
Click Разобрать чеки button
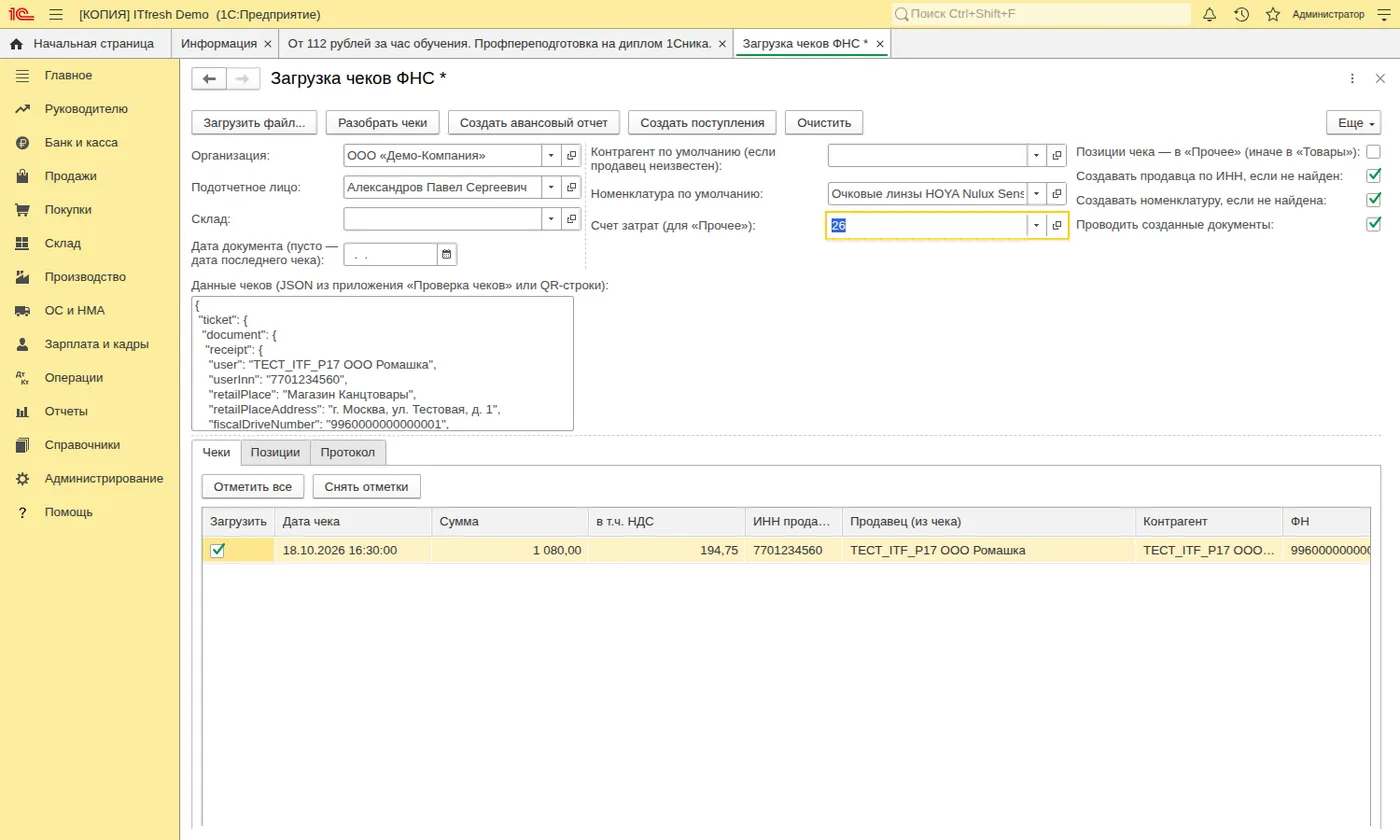pos(383,123)
